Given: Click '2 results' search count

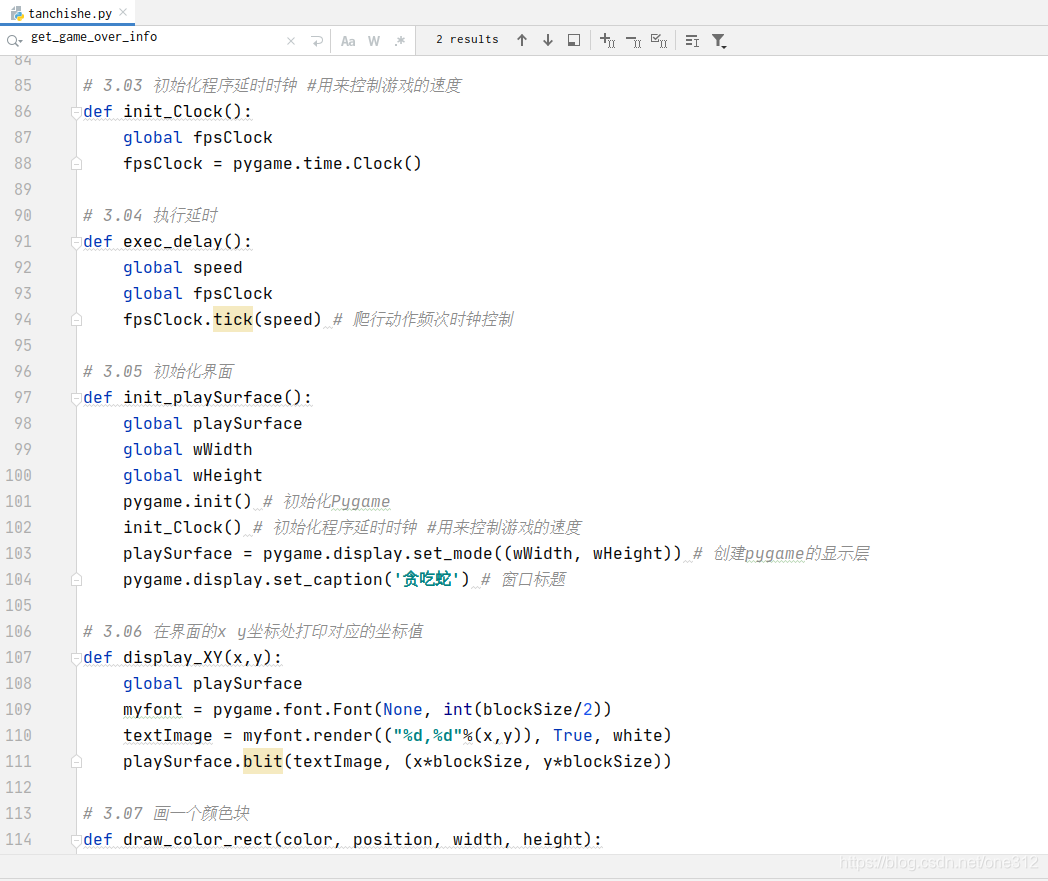Looking at the screenshot, I should click(467, 39).
